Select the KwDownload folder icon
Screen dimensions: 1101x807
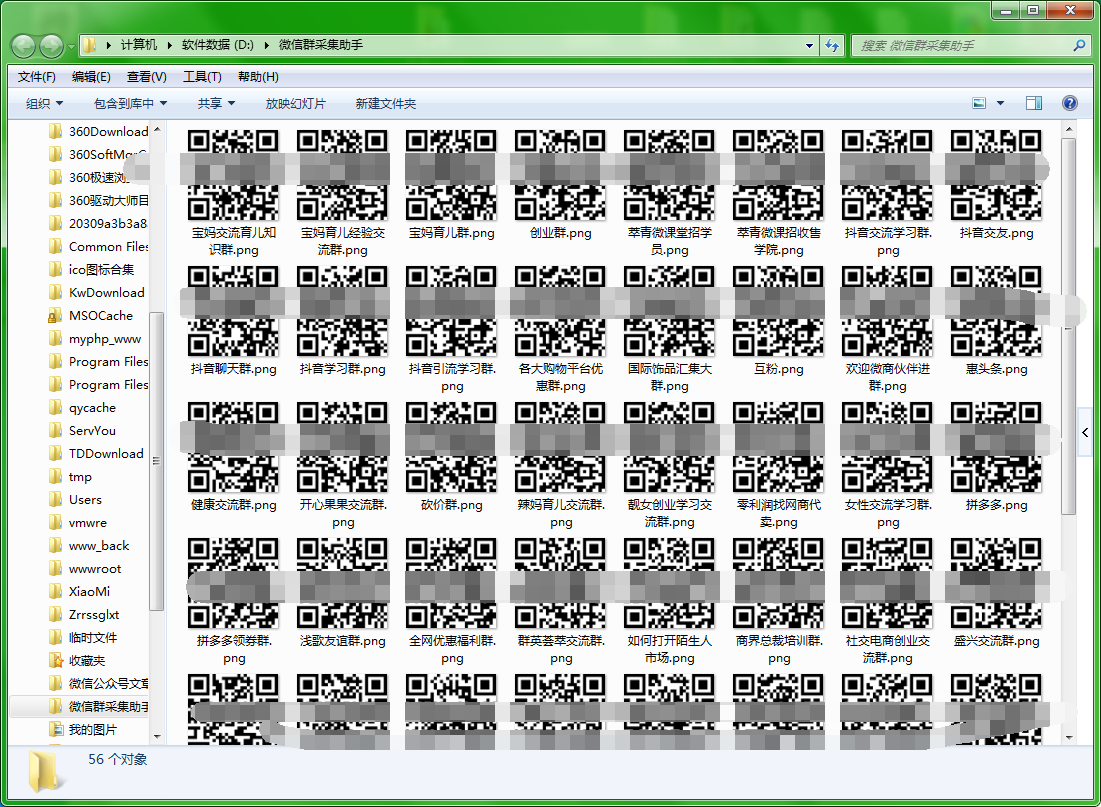pyautogui.click(x=55, y=293)
